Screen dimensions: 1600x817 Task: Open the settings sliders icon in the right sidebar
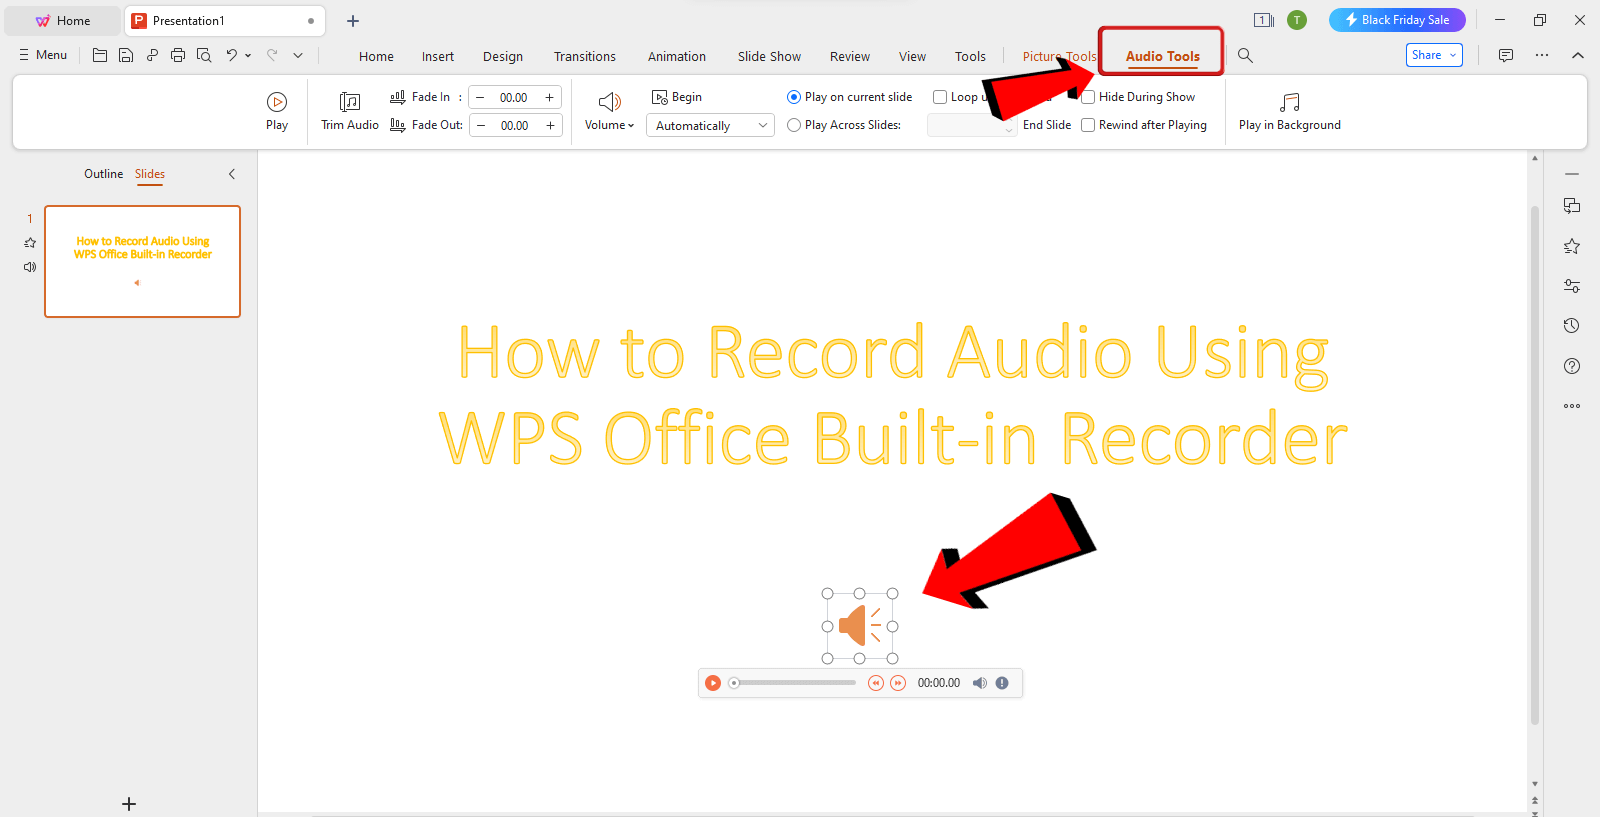click(x=1572, y=286)
